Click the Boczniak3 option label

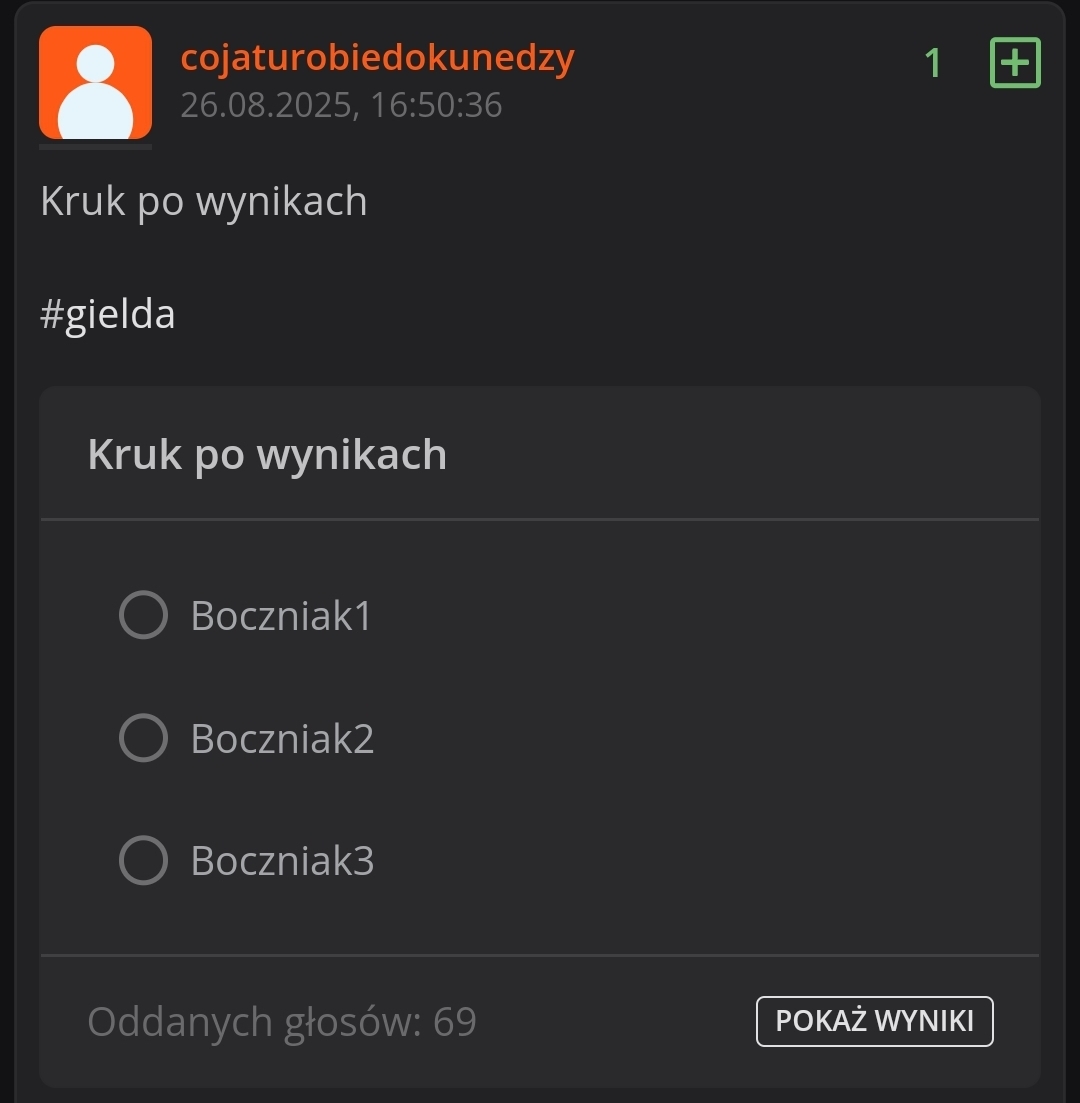click(282, 861)
